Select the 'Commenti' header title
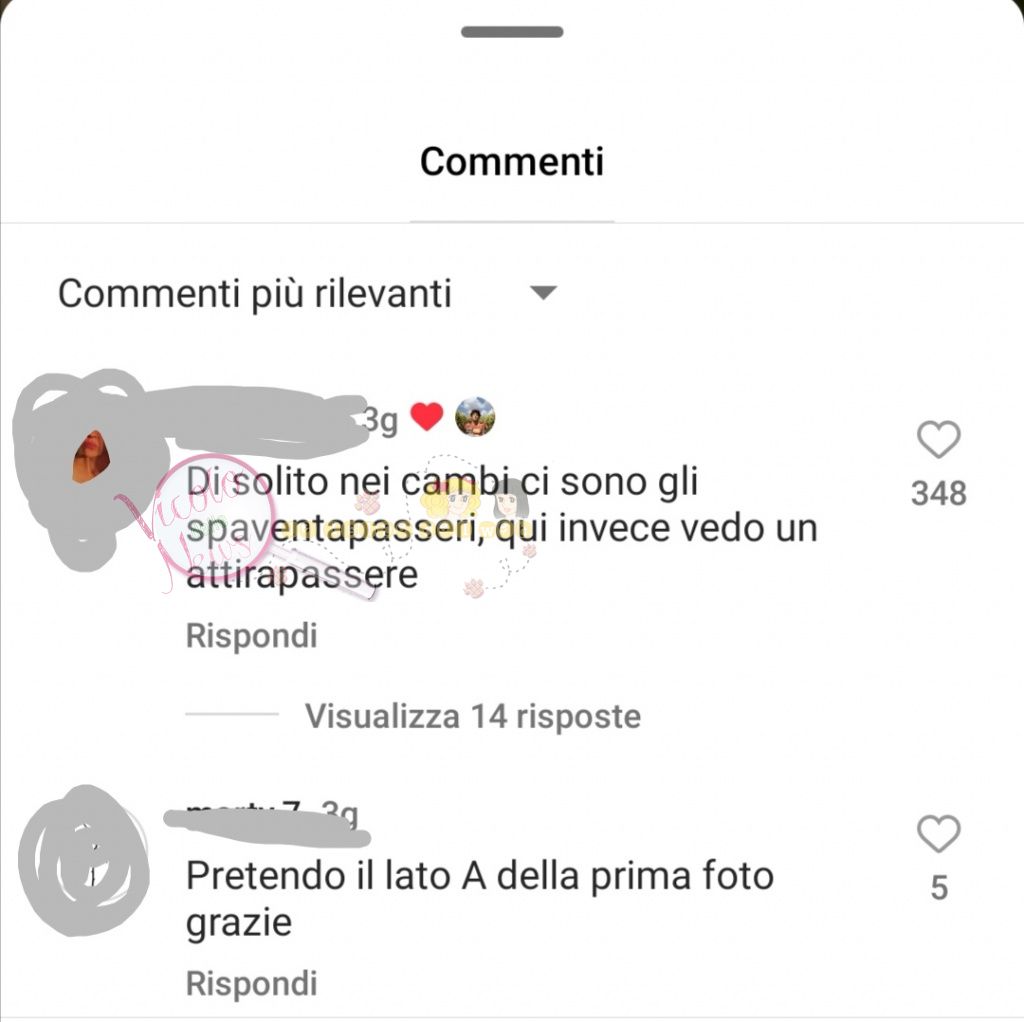This screenshot has height=1022, width=1024. (512, 161)
